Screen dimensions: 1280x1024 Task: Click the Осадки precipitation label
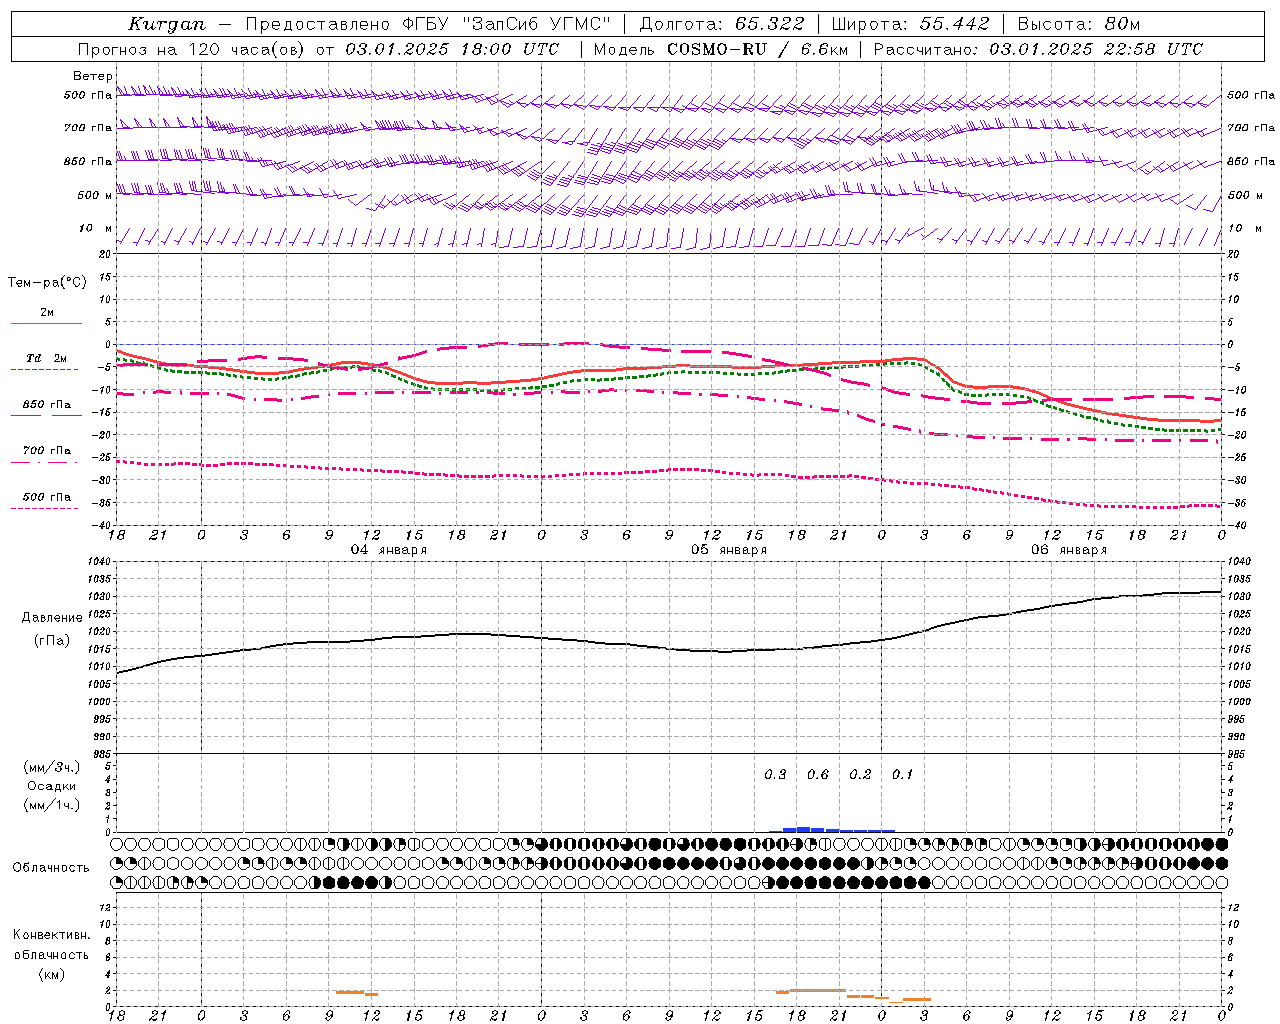pyautogui.click(x=52, y=786)
